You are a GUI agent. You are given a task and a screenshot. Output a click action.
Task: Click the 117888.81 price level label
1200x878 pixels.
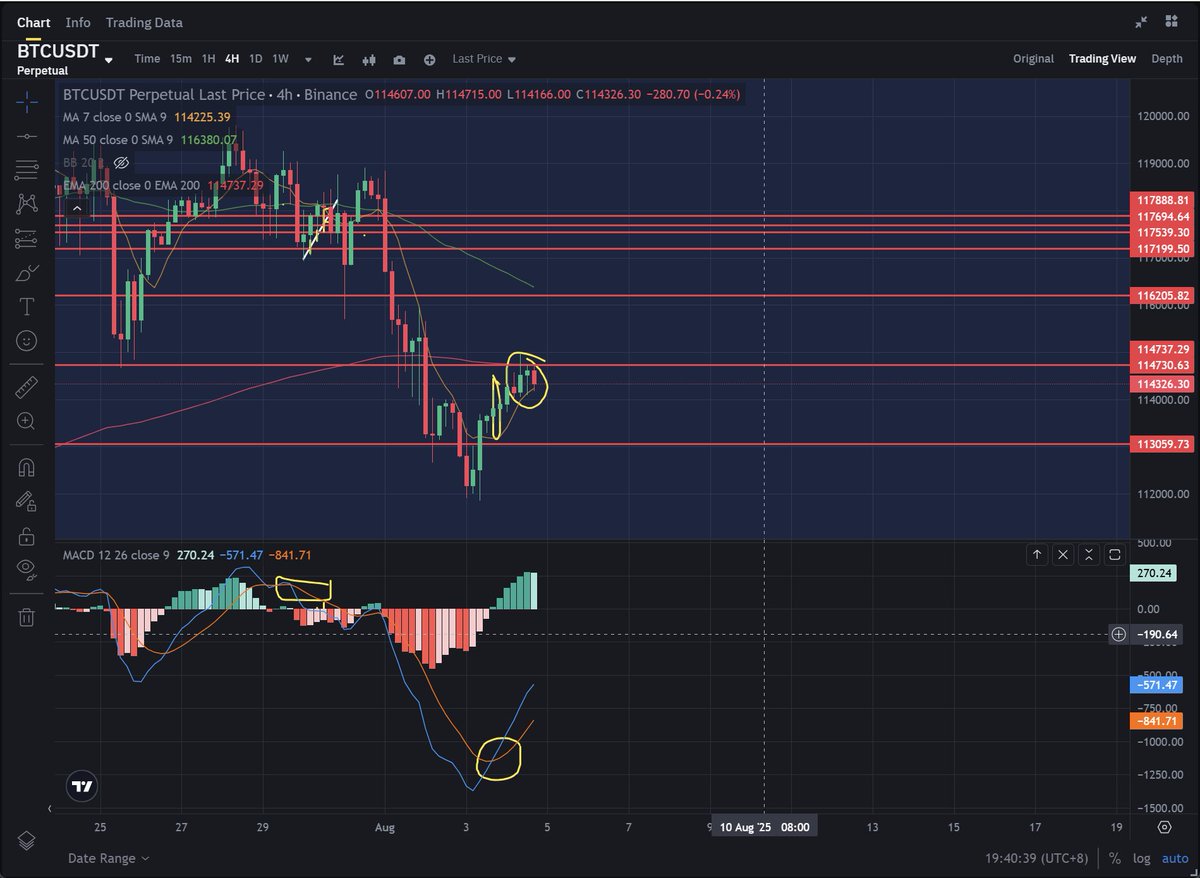point(1161,200)
